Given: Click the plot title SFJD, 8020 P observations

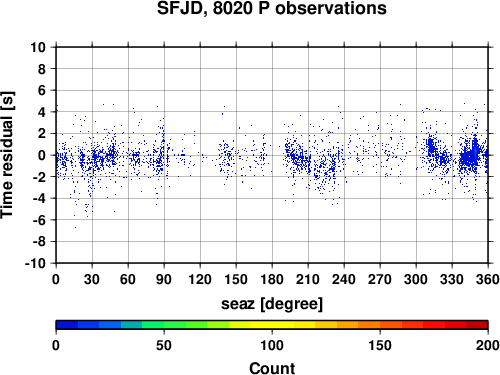Looking at the screenshot, I should pyautogui.click(x=271, y=8).
